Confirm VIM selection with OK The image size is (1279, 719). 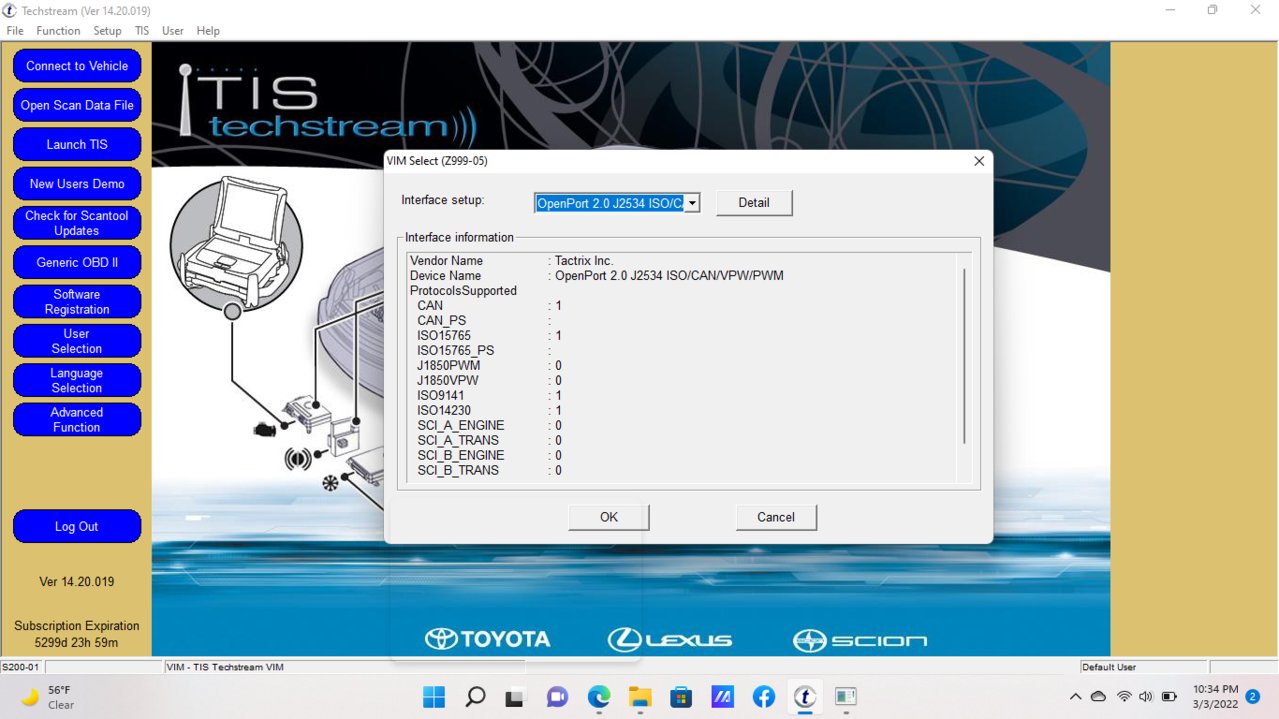[609, 517]
